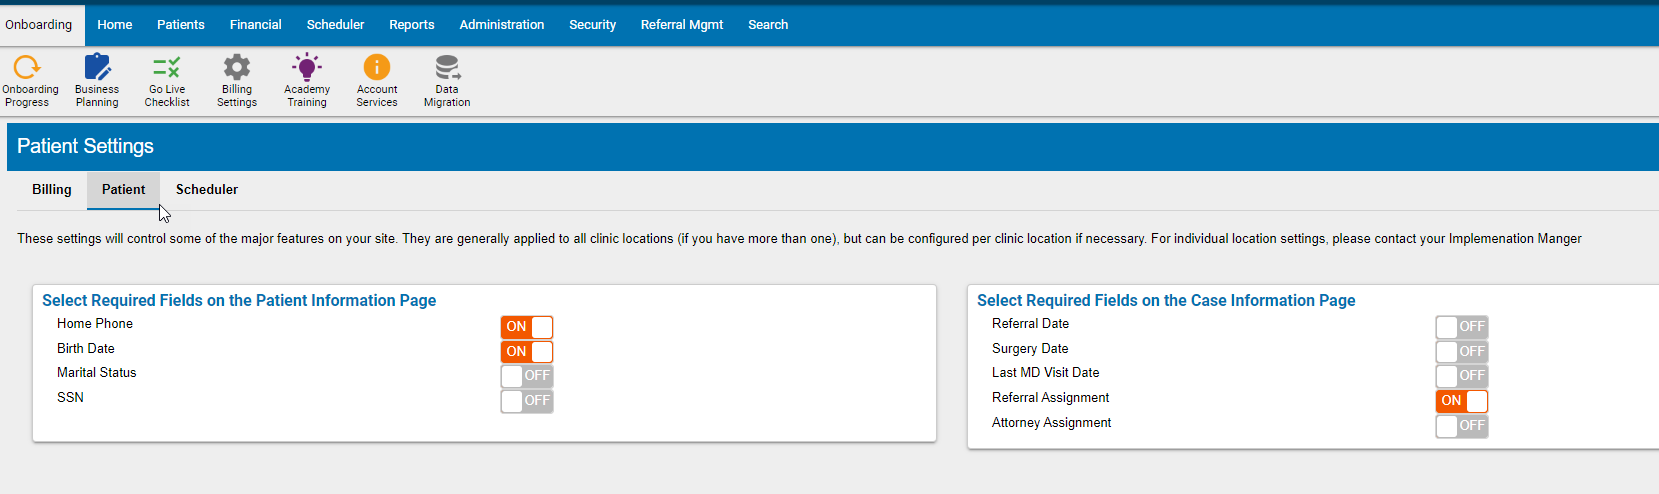1659x494 pixels.
Task: Open the Data Migration icon
Action: (x=447, y=68)
